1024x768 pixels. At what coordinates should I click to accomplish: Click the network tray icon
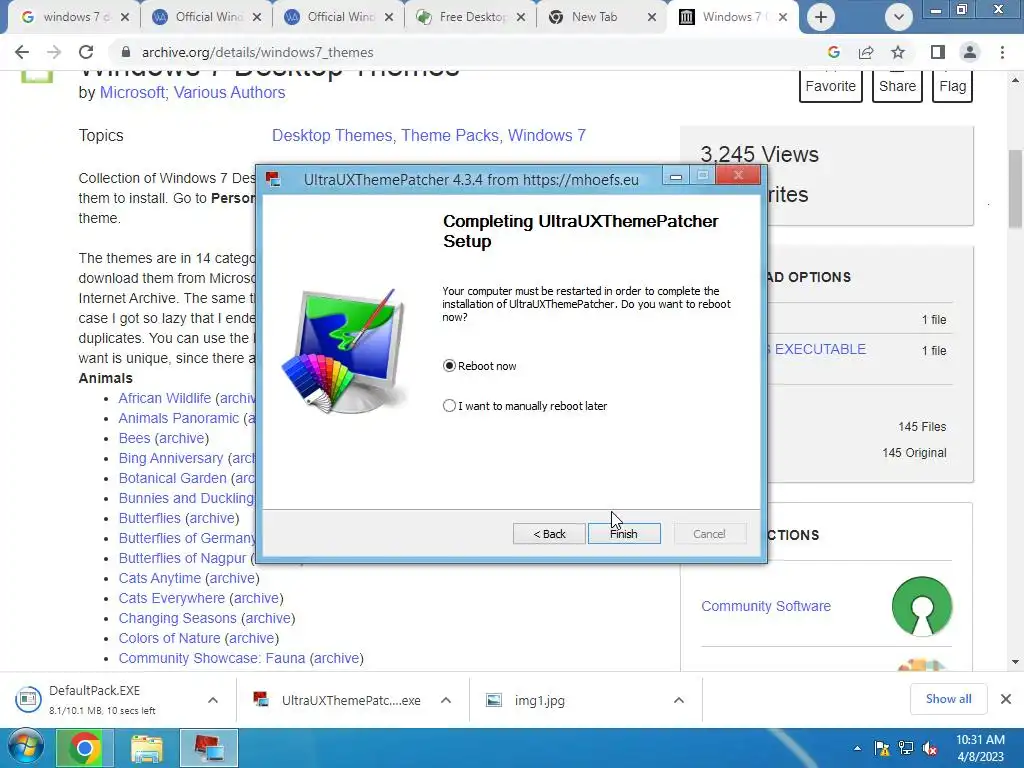click(x=906, y=748)
